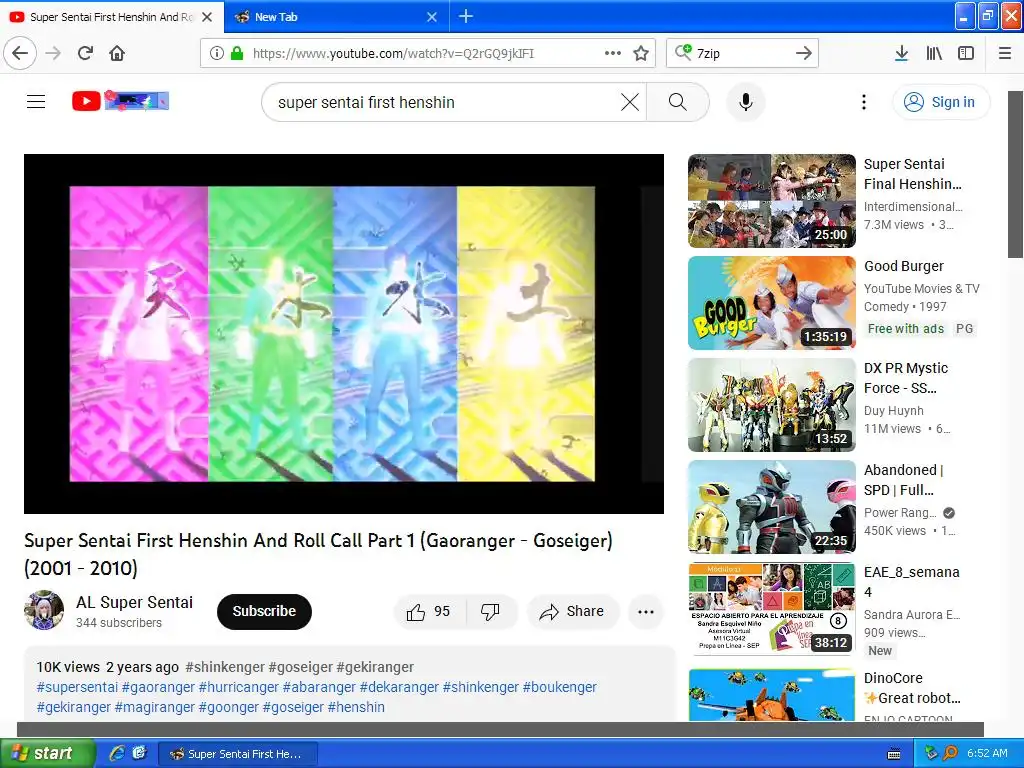Click the YouTube logo

click(x=120, y=101)
